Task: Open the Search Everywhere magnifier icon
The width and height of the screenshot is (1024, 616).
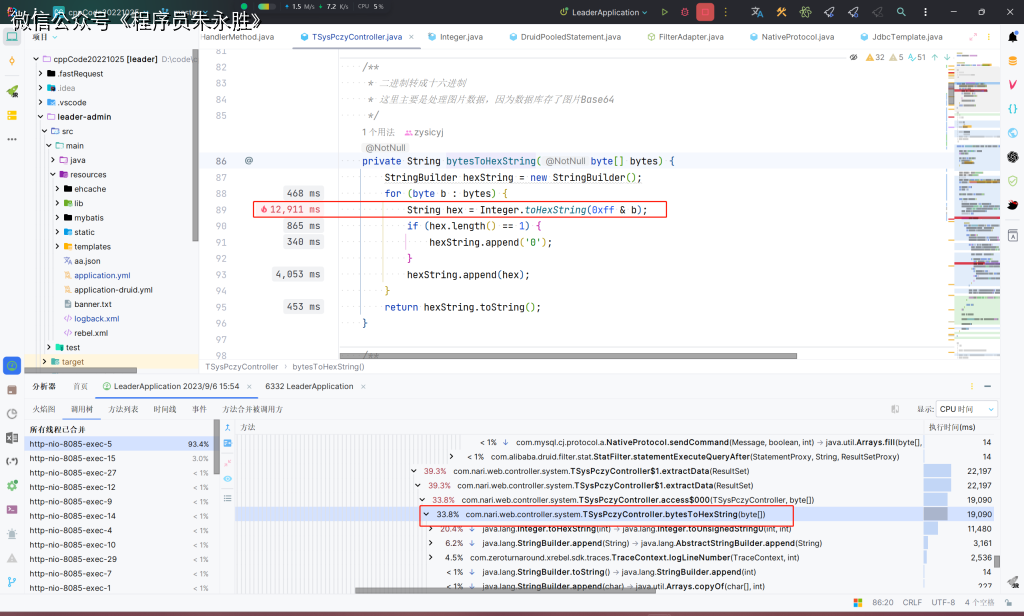Action: pyautogui.click(x=901, y=12)
